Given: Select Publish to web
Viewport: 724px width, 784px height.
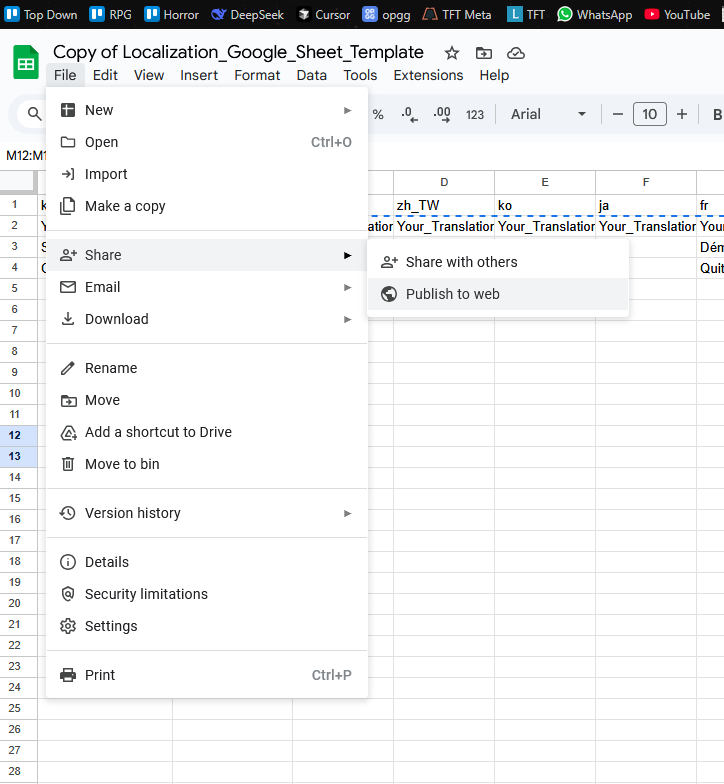Looking at the screenshot, I should coord(498,294).
